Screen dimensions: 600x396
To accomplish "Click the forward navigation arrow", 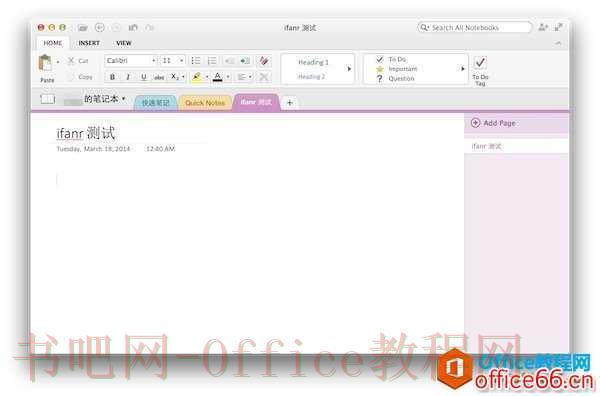I will pos(116,28).
